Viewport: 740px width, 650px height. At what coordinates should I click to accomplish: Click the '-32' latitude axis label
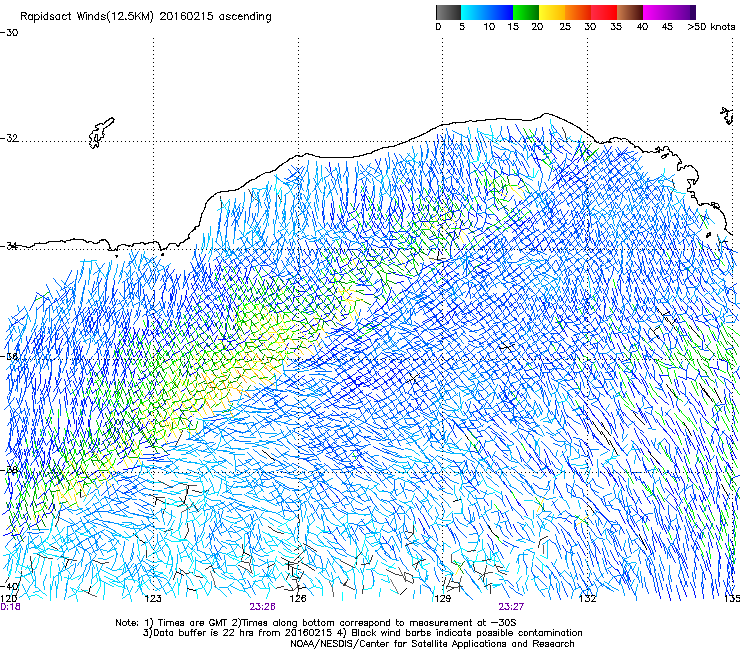tap(9, 138)
